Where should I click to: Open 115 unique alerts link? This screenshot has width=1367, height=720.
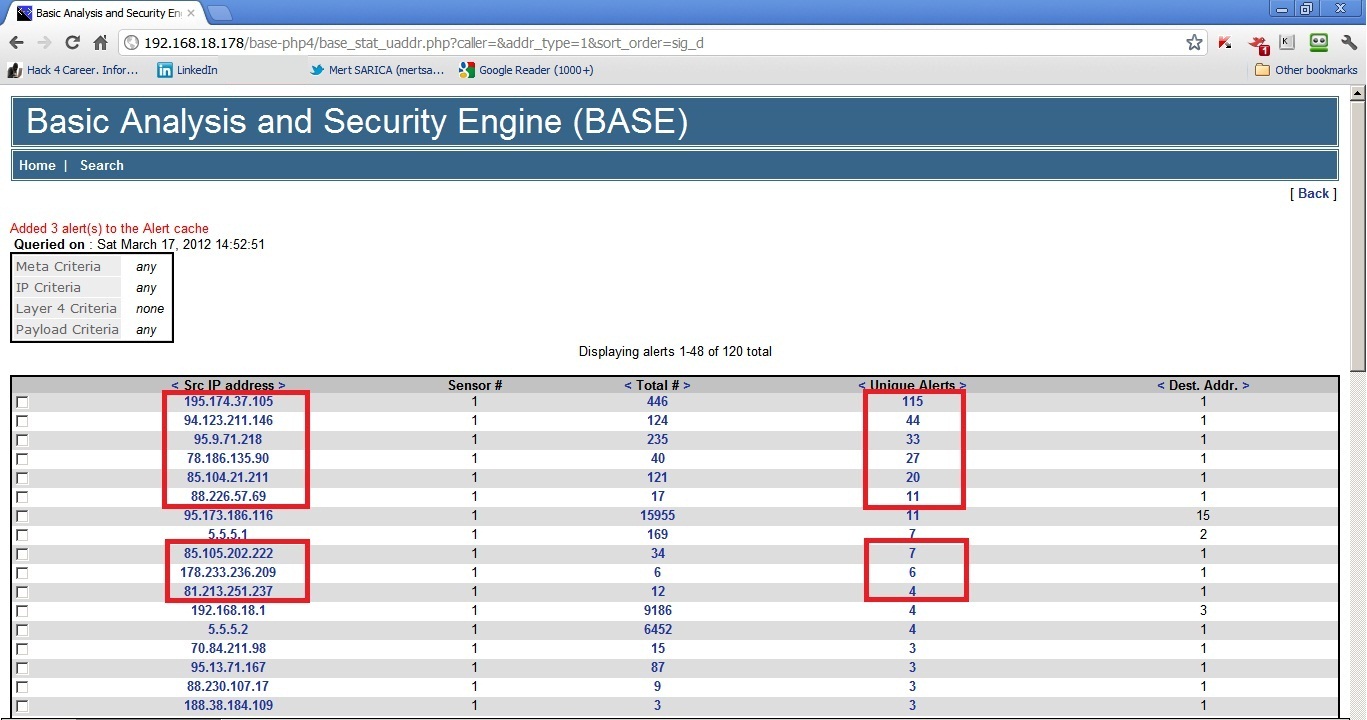(912, 401)
